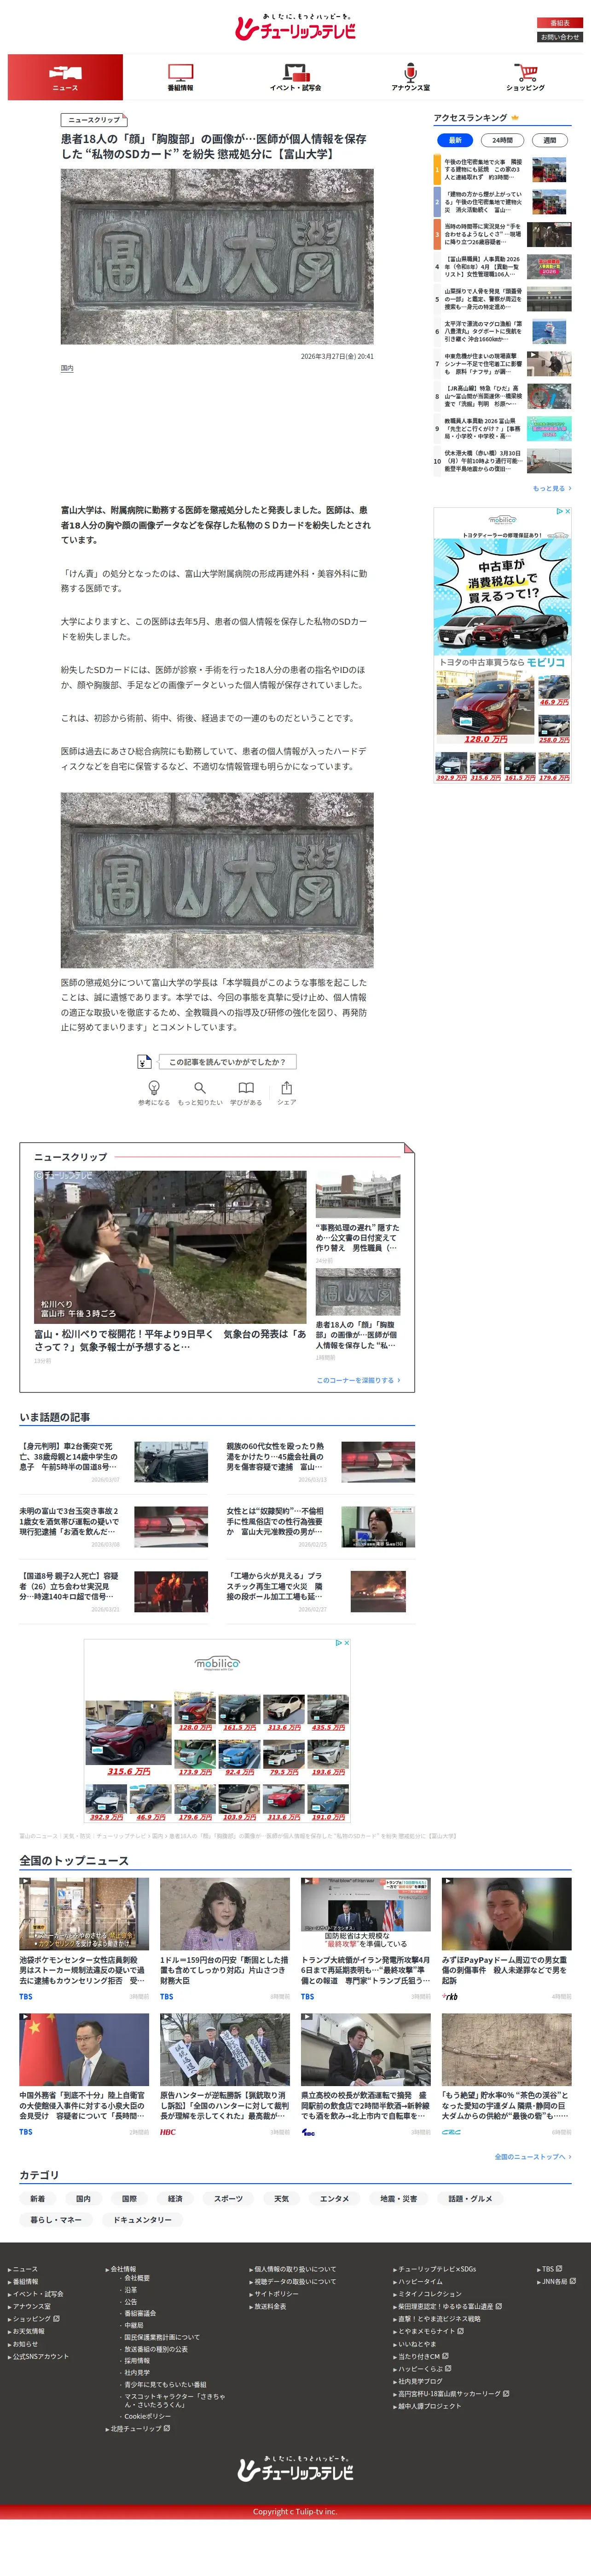Open the 会社概要 footer link
Viewport: 591px width, 2576px height.
point(137,2278)
